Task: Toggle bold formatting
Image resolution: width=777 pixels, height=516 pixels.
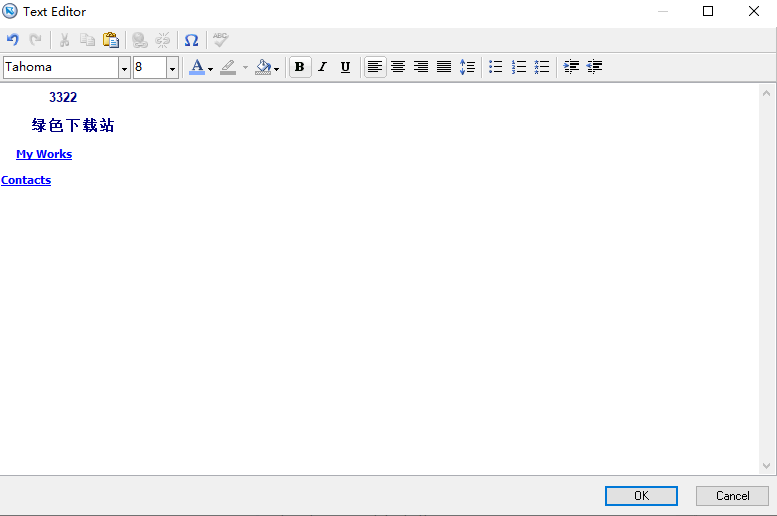Action: point(299,67)
